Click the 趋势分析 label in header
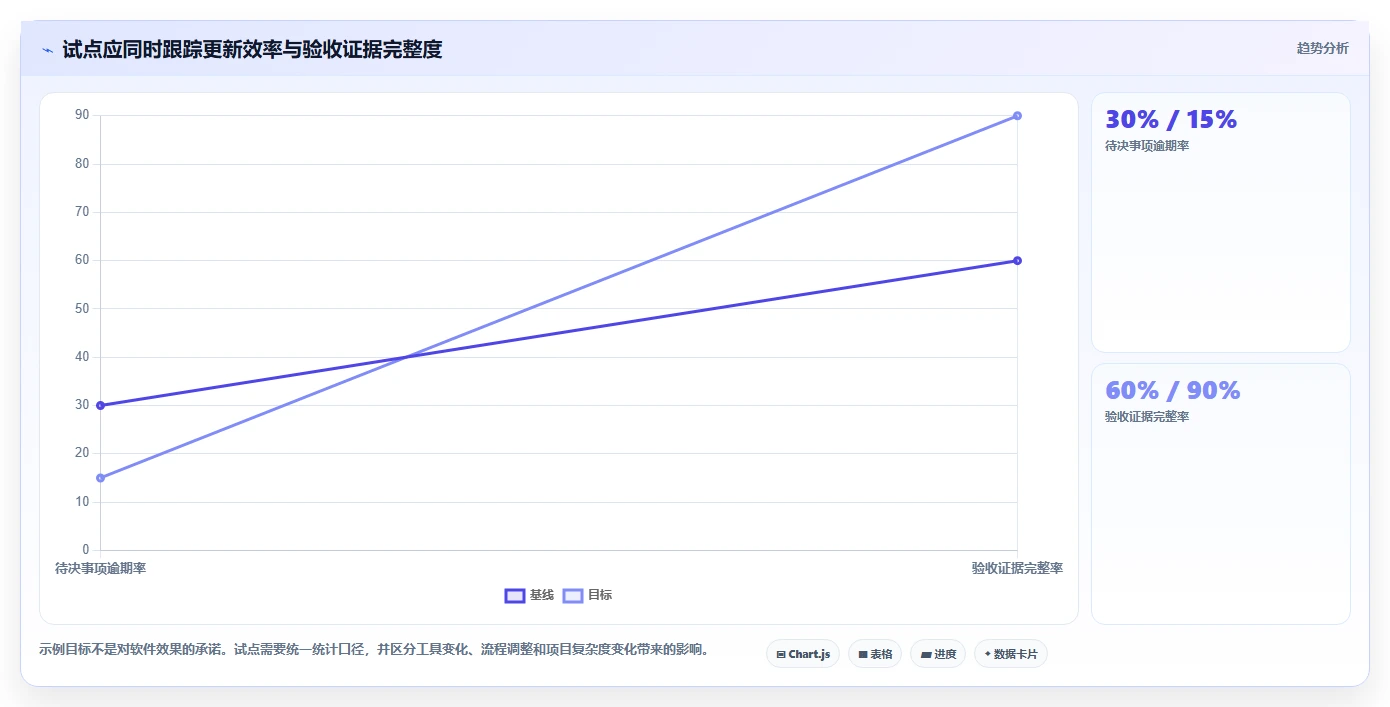Screen dimensions: 1390x707 1322,48
